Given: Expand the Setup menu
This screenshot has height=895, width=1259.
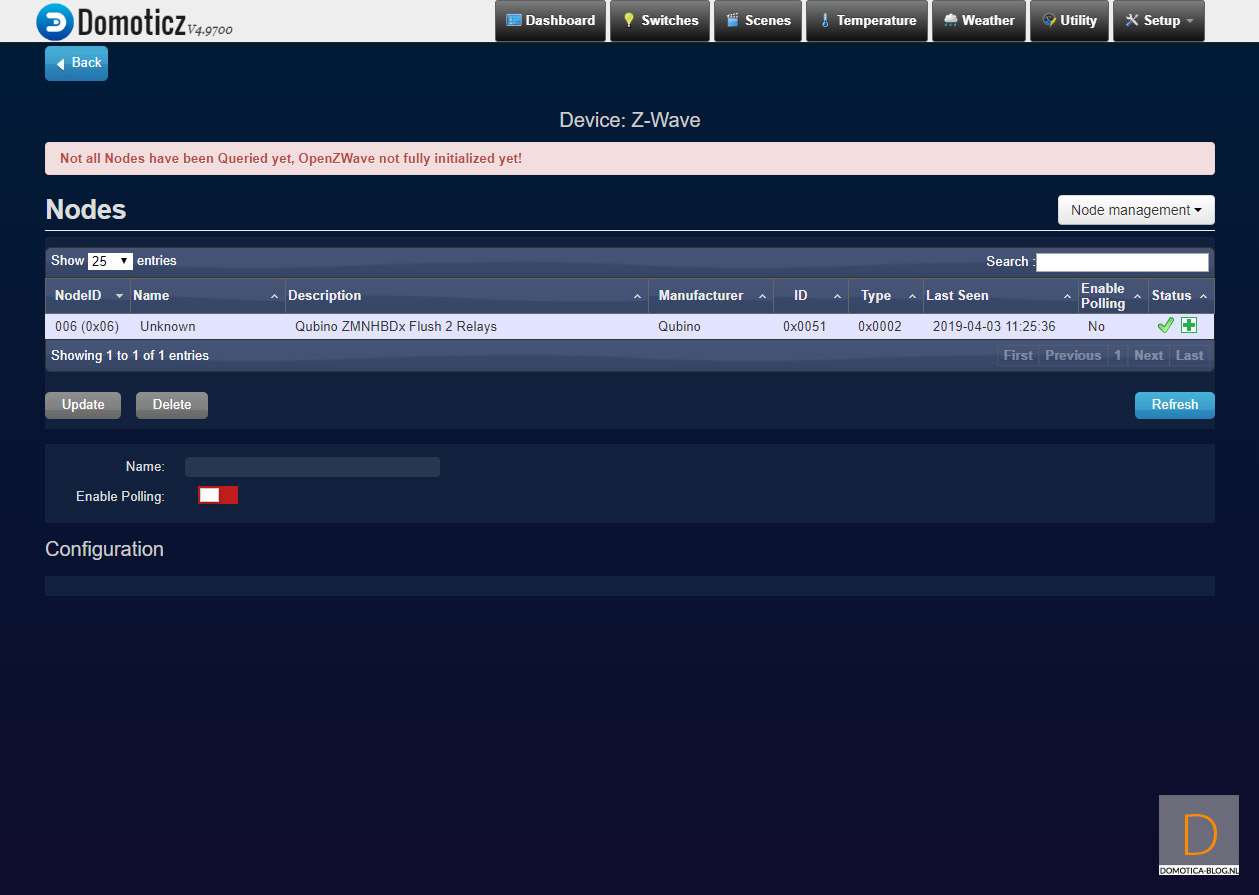Looking at the screenshot, I should pyautogui.click(x=1159, y=21).
